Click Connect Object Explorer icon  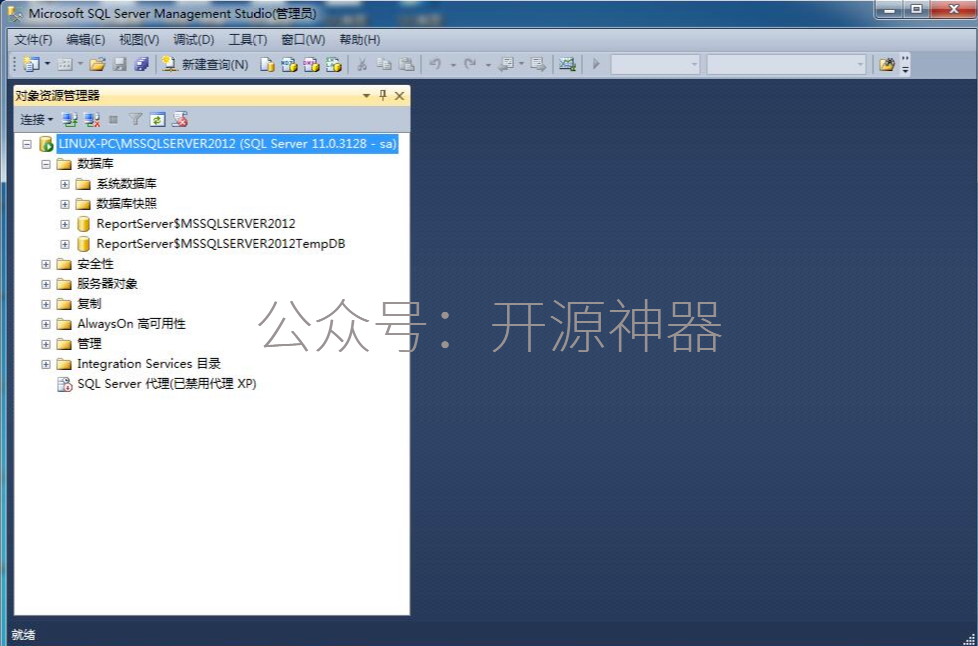(70, 119)
